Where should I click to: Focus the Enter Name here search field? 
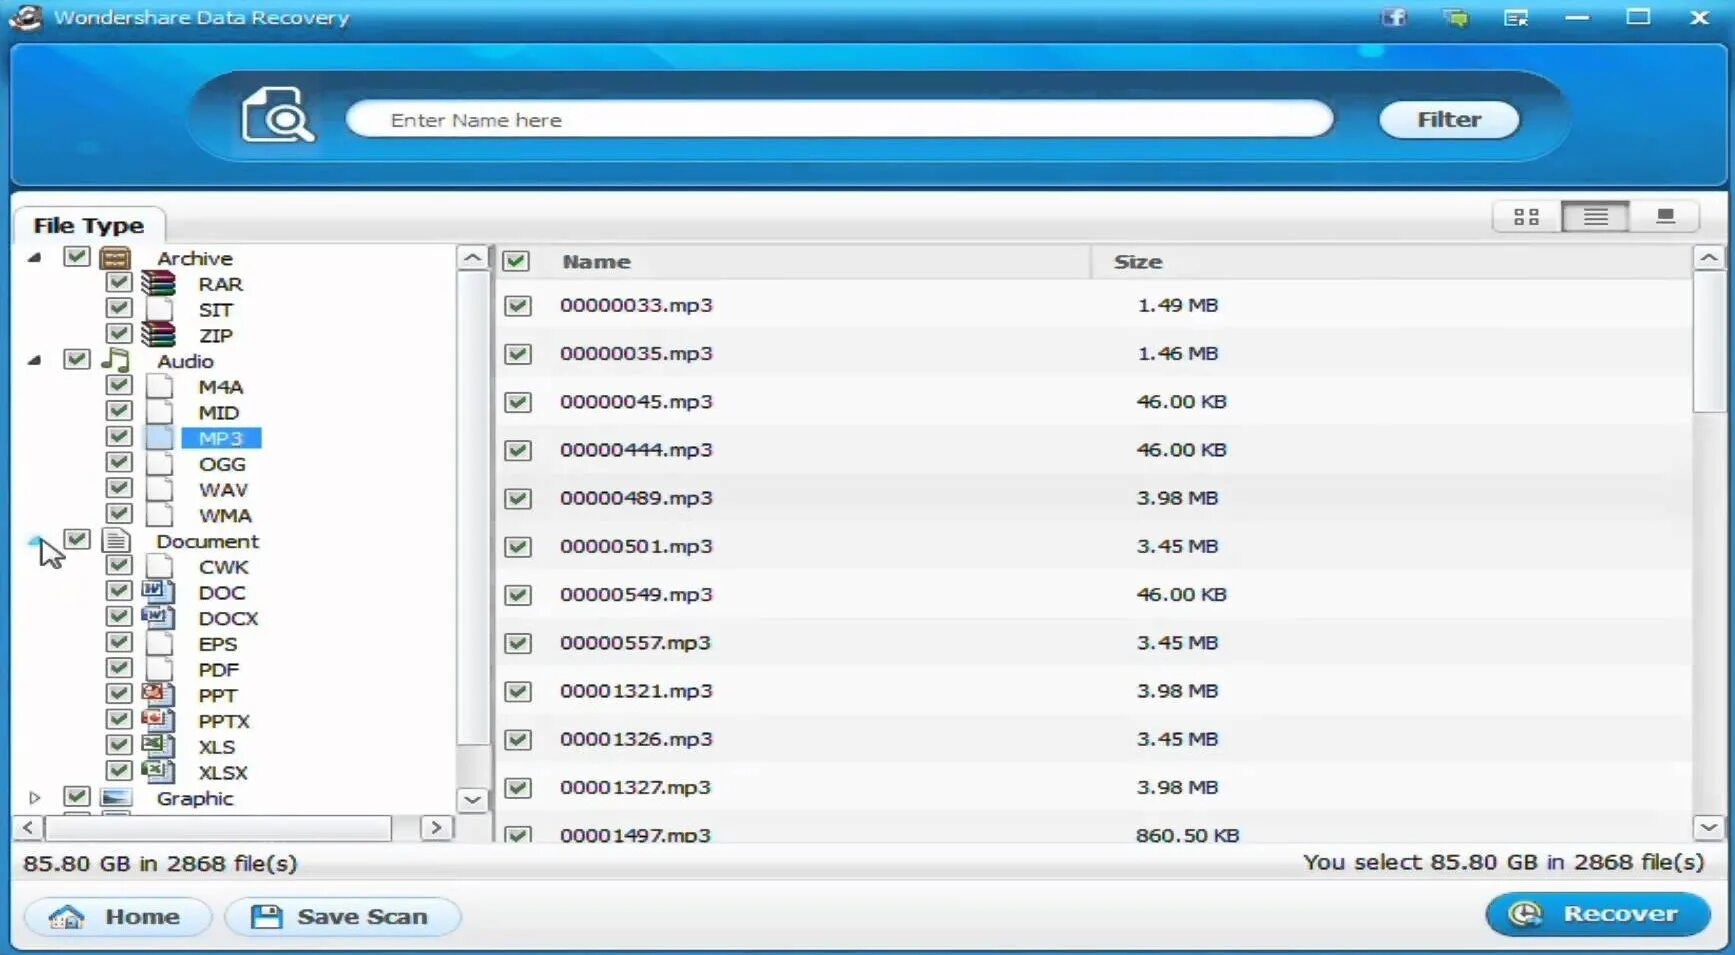click(x=840, y=120)
